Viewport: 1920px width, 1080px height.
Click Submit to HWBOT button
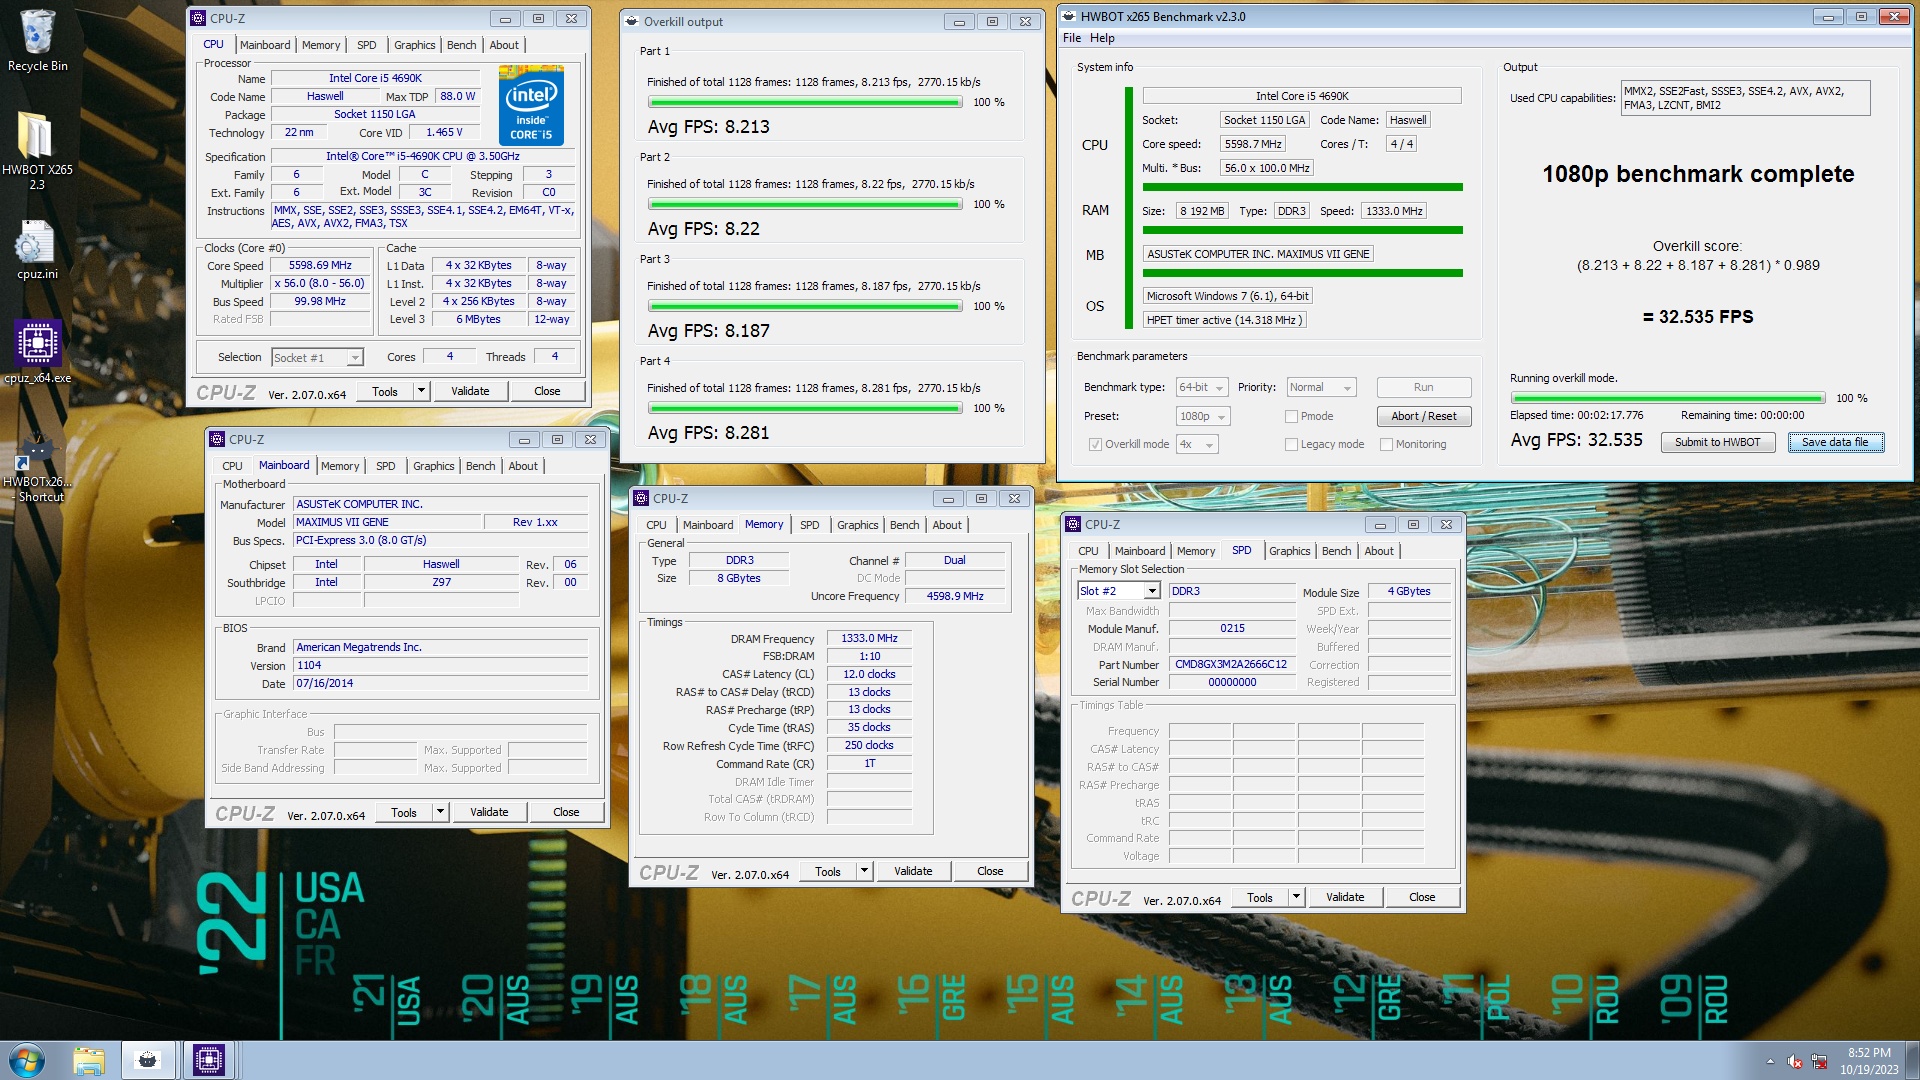coord(1718,442)
